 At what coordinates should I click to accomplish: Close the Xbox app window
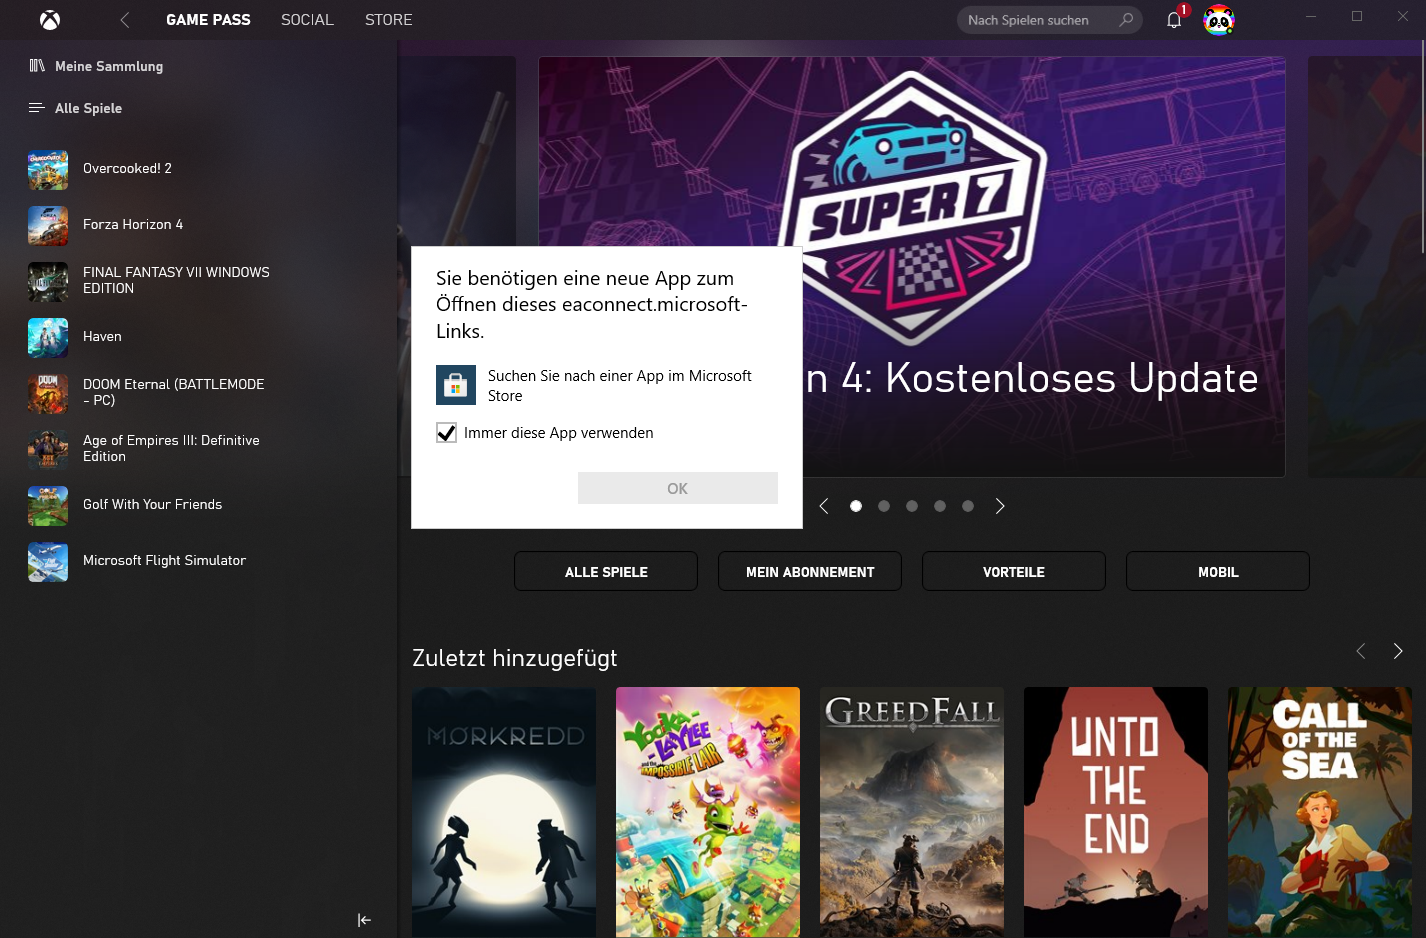[1403, 17]
